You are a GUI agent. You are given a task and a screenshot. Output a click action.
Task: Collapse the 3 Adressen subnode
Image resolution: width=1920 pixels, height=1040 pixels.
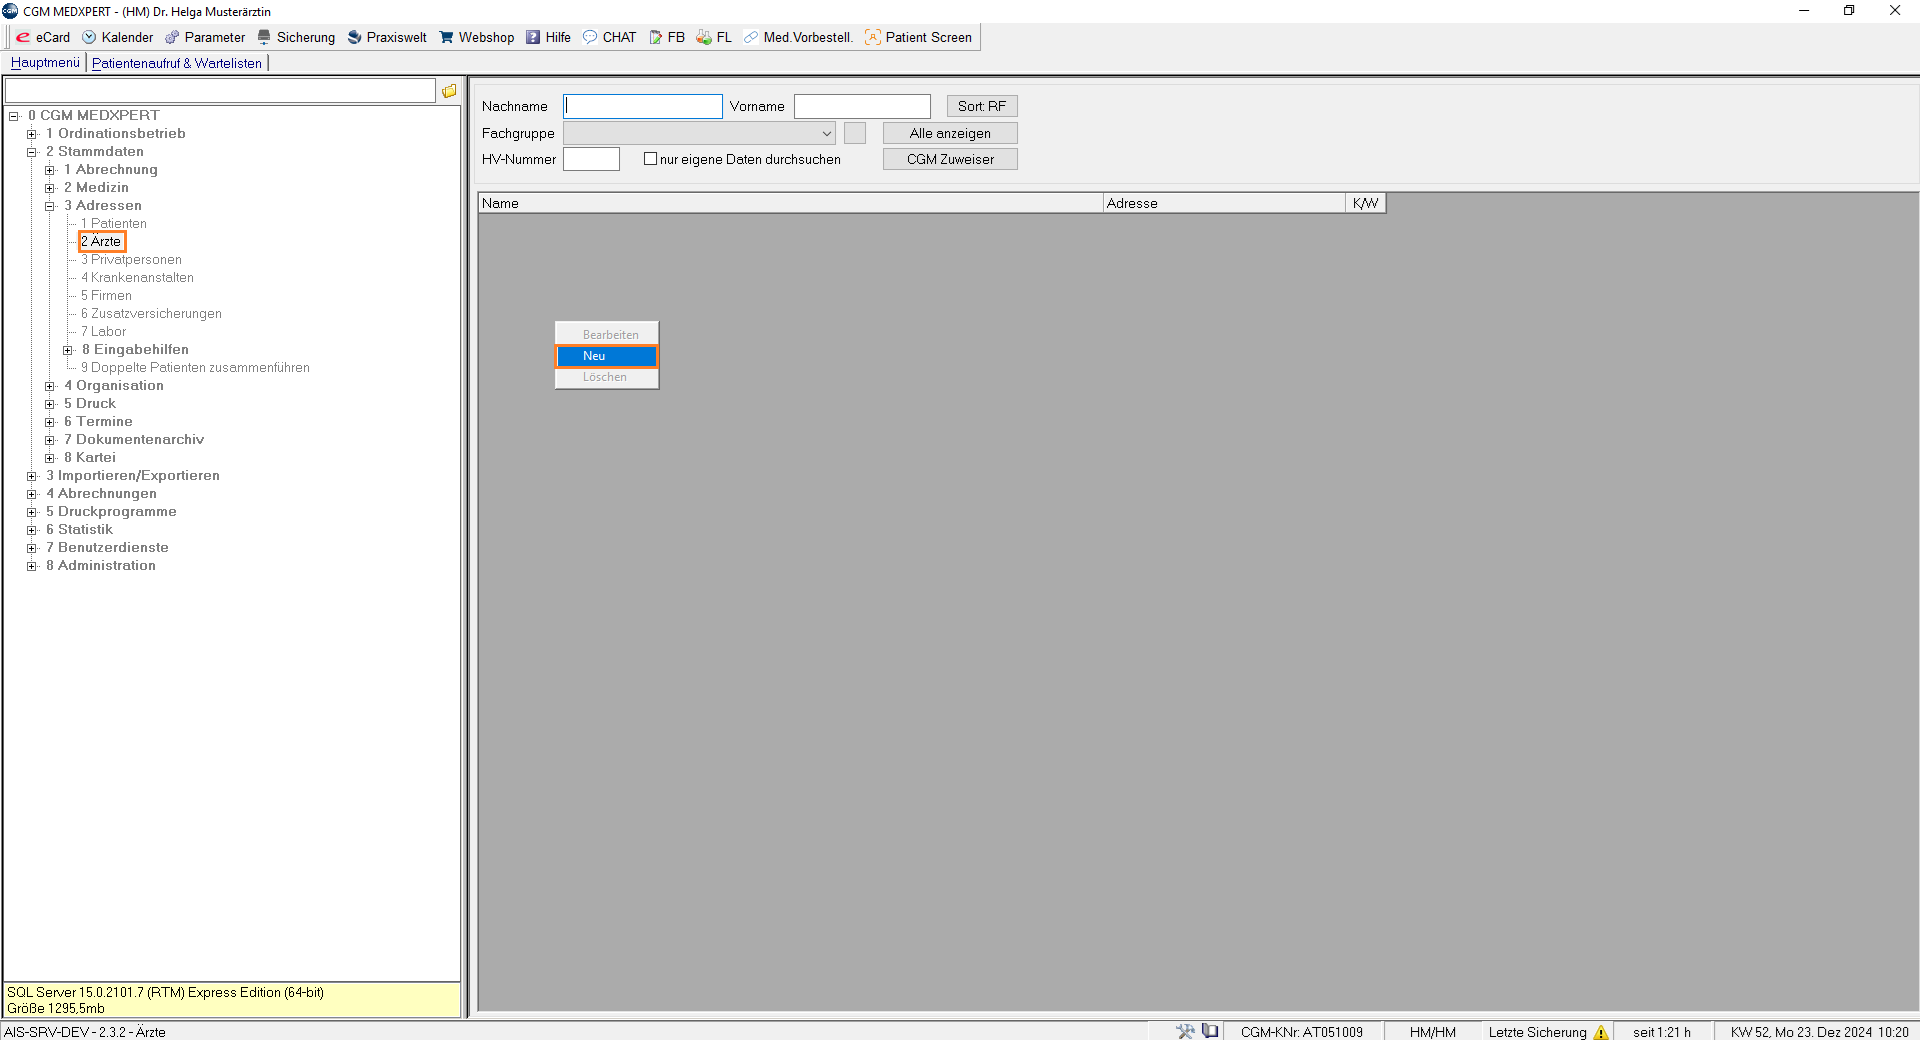(x=50, y=206)
